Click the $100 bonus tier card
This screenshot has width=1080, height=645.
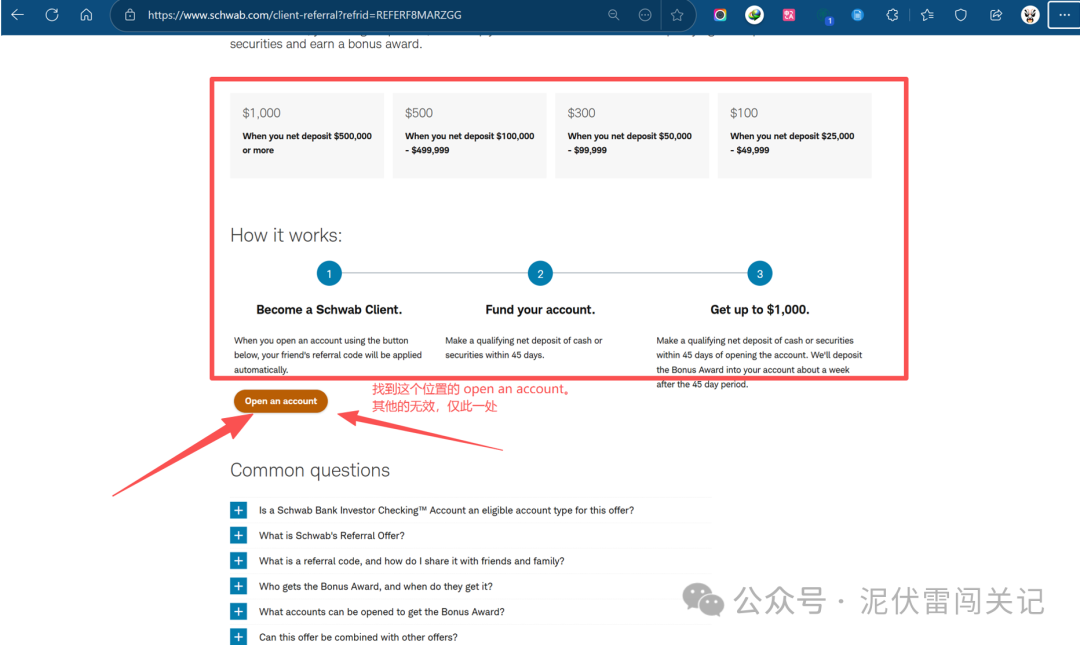click(795, 136)
